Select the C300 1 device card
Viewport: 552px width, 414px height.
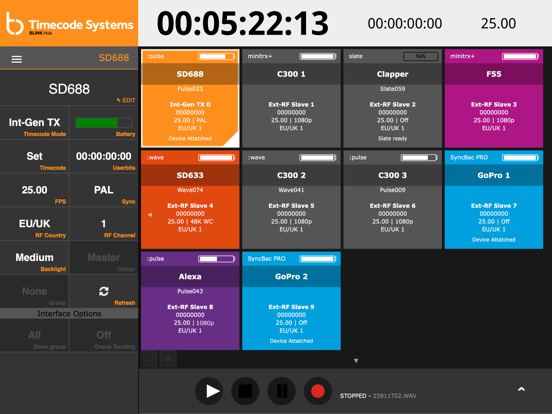coord(291,98)
